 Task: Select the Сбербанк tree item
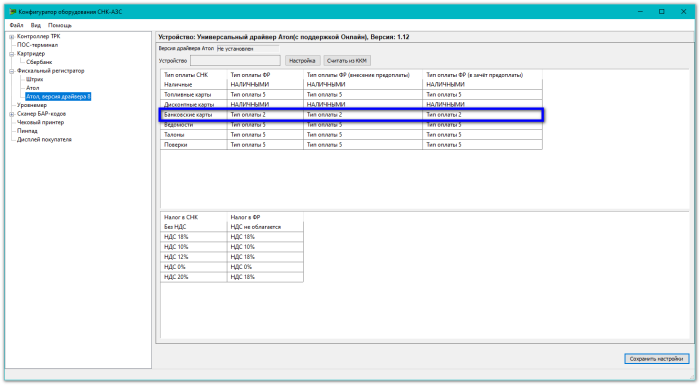[39, 62]
